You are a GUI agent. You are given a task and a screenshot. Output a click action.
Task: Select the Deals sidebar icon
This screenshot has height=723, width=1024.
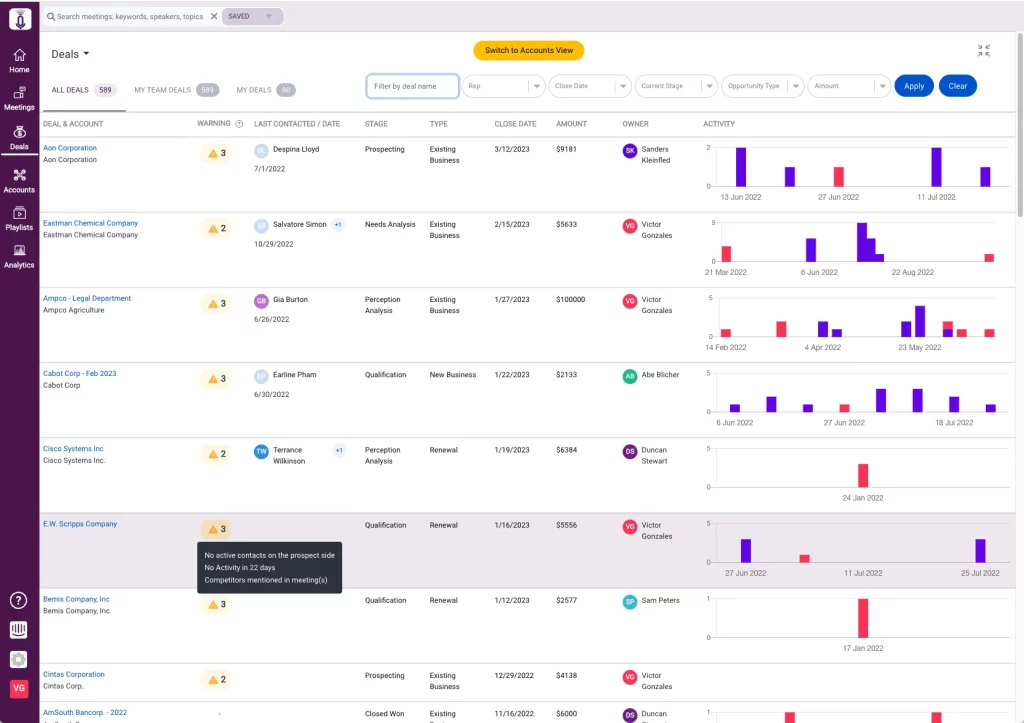point(19,138)
